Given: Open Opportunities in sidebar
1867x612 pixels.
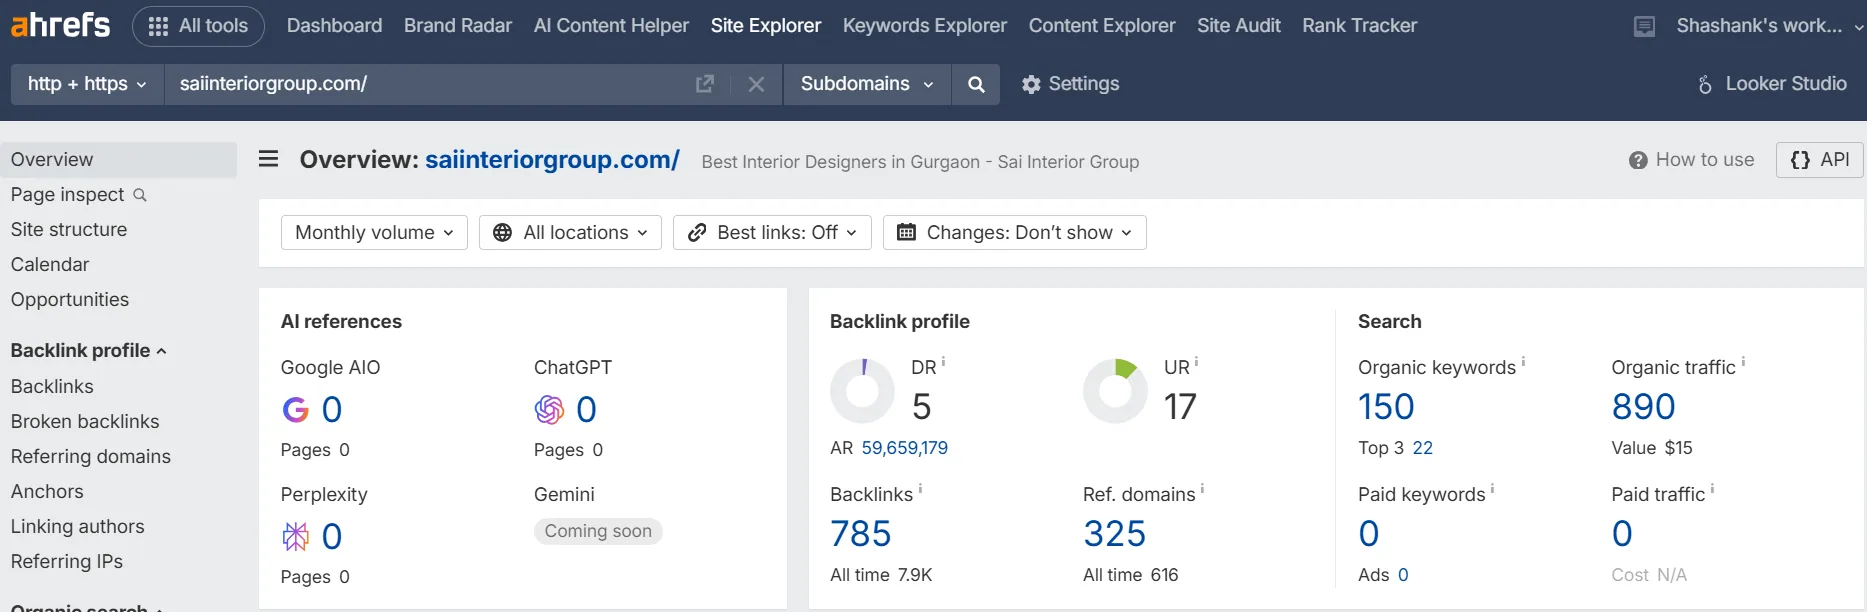Looking at the screenshot, I should (x=70, y=300).
